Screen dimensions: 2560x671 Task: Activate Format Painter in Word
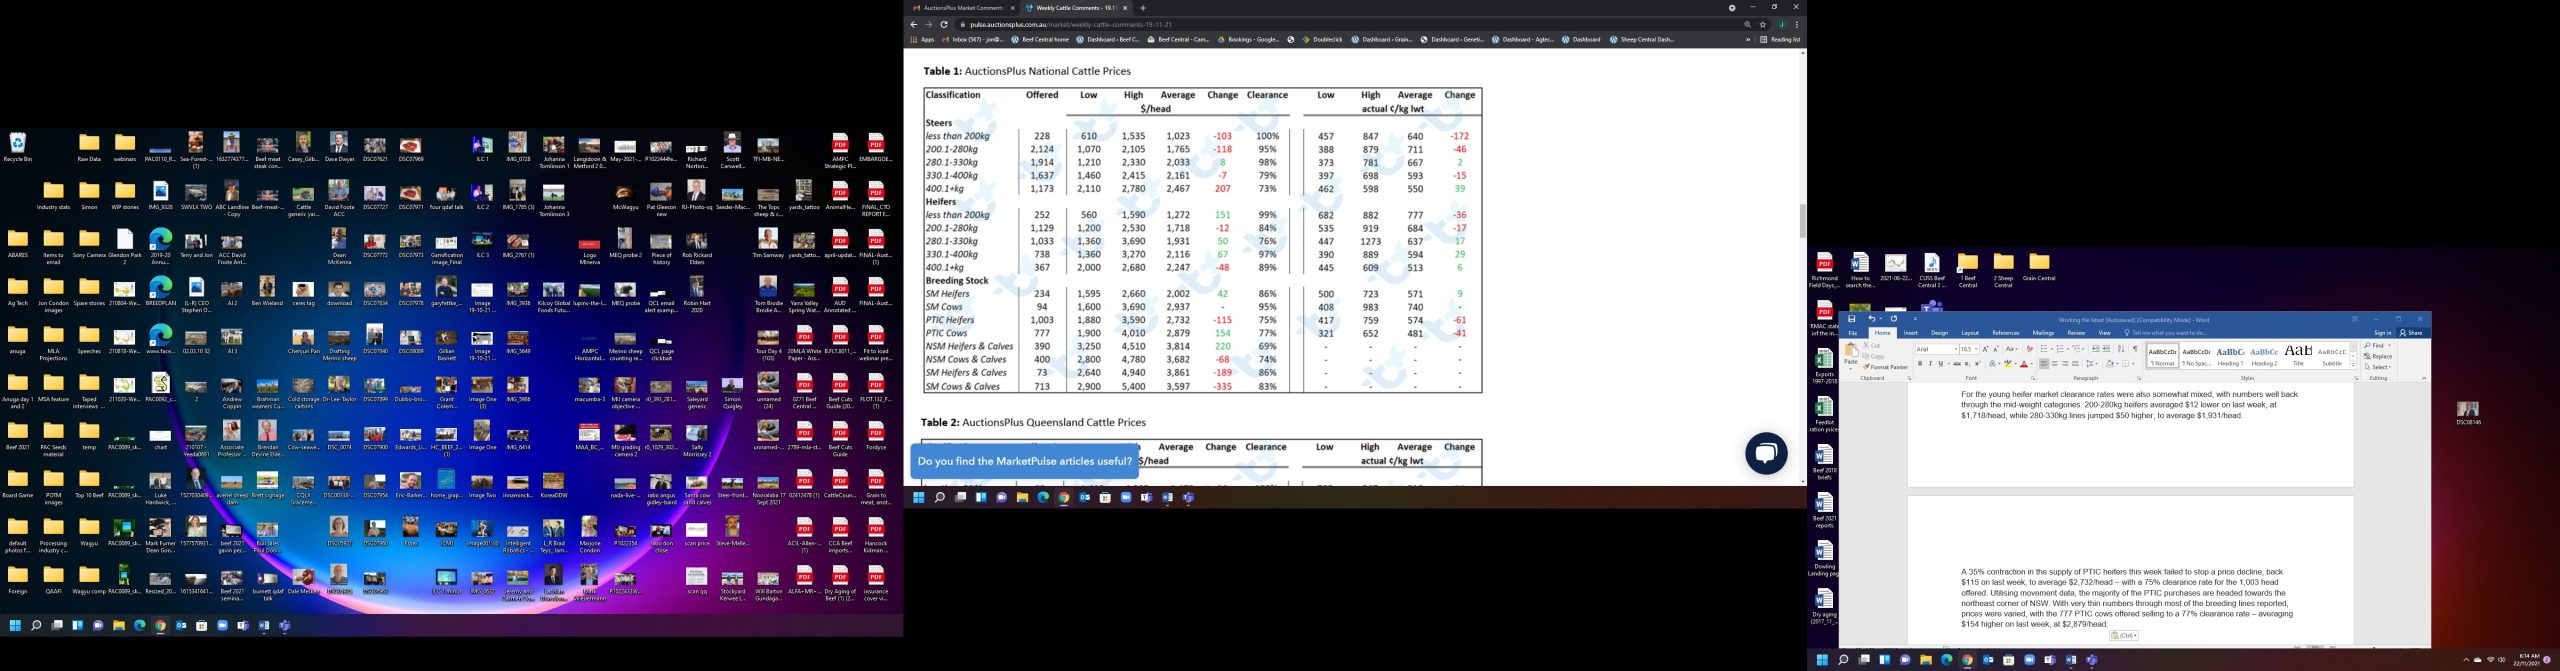click(x=1886, y=367)
